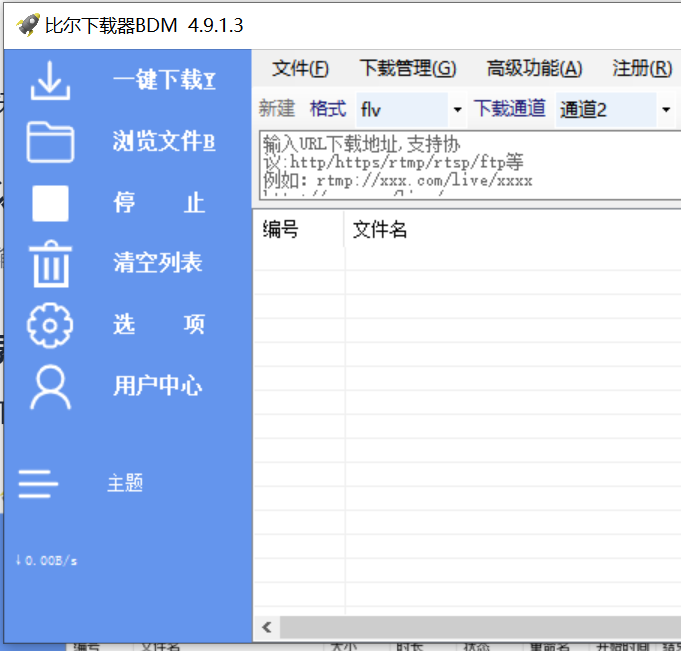Open the 高级功能(A) menu
Image resolution: width=681 pixels, height=651 pixels.
[534, 69]
